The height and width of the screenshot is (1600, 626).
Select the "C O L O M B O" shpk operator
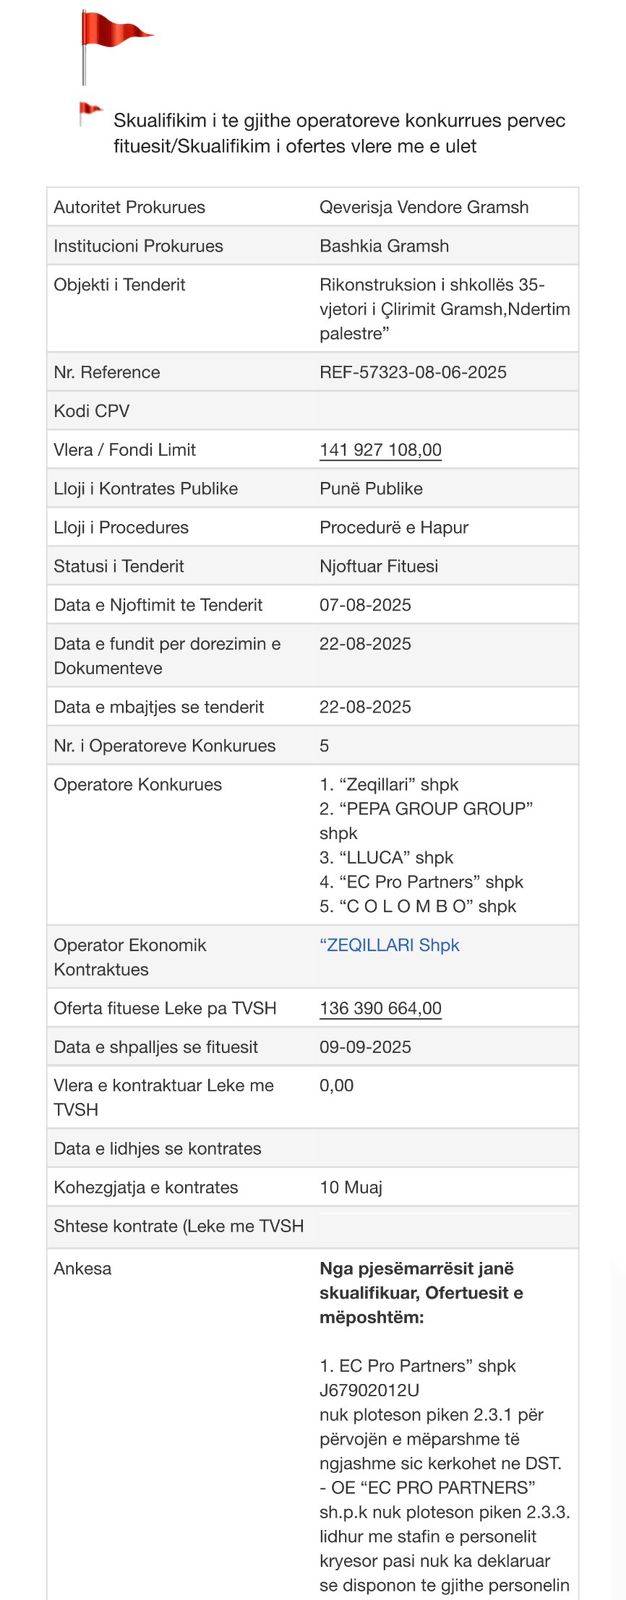418,906
